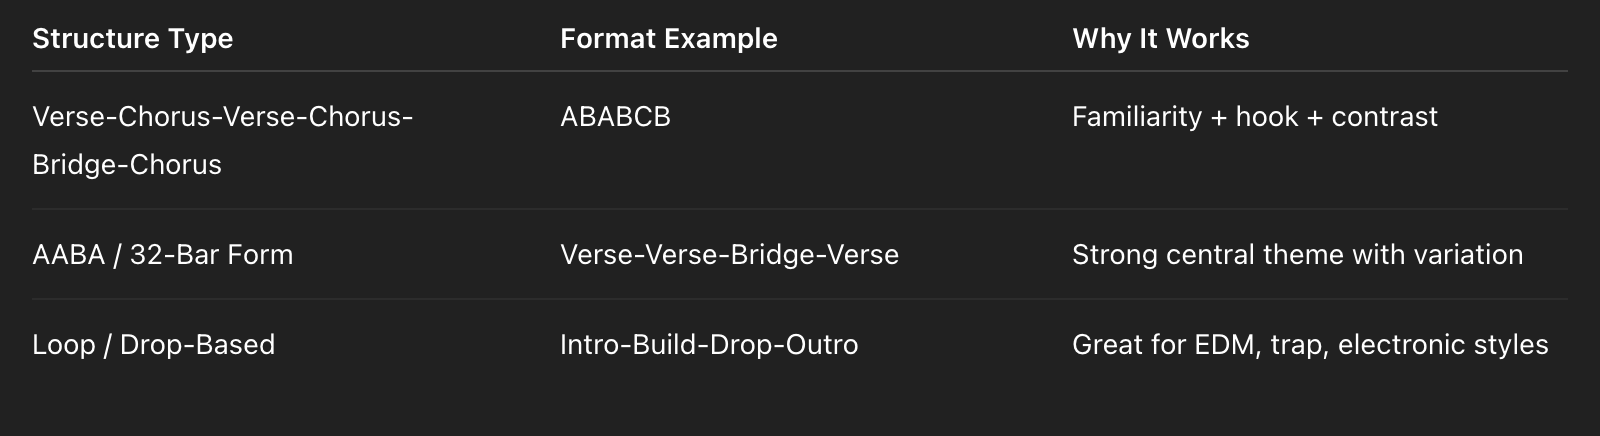The height and width of the screenshot is (436, 1600).
Task: Click the Verse-Verse-Bridge-Verse cell
Action: pyautogui.click(x=729, y=255)
